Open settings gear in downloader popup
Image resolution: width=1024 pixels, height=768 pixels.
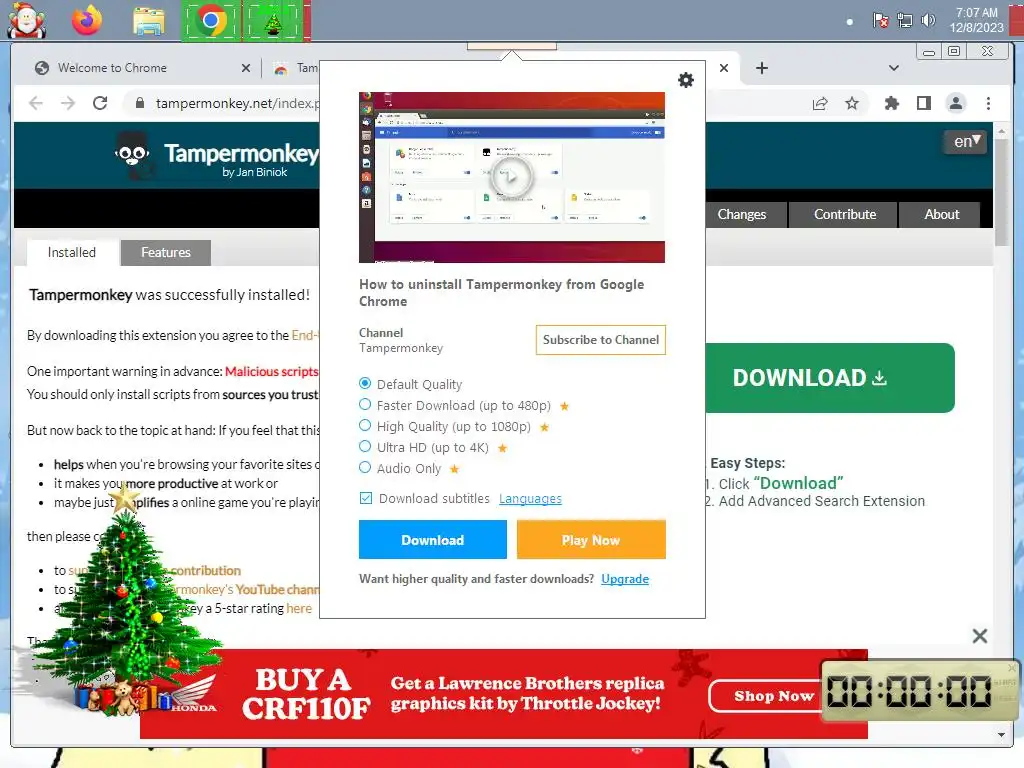click(x=686, y=80)
